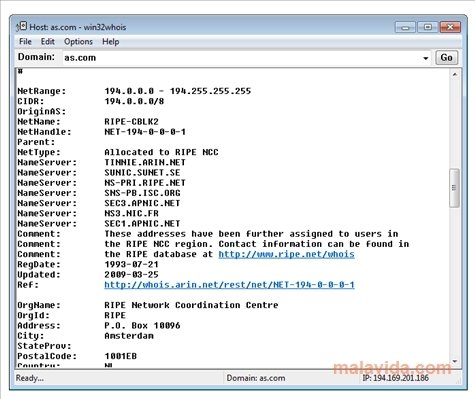Click the scrollbar down arrow

pyautogui.click(x=455, y=361)
